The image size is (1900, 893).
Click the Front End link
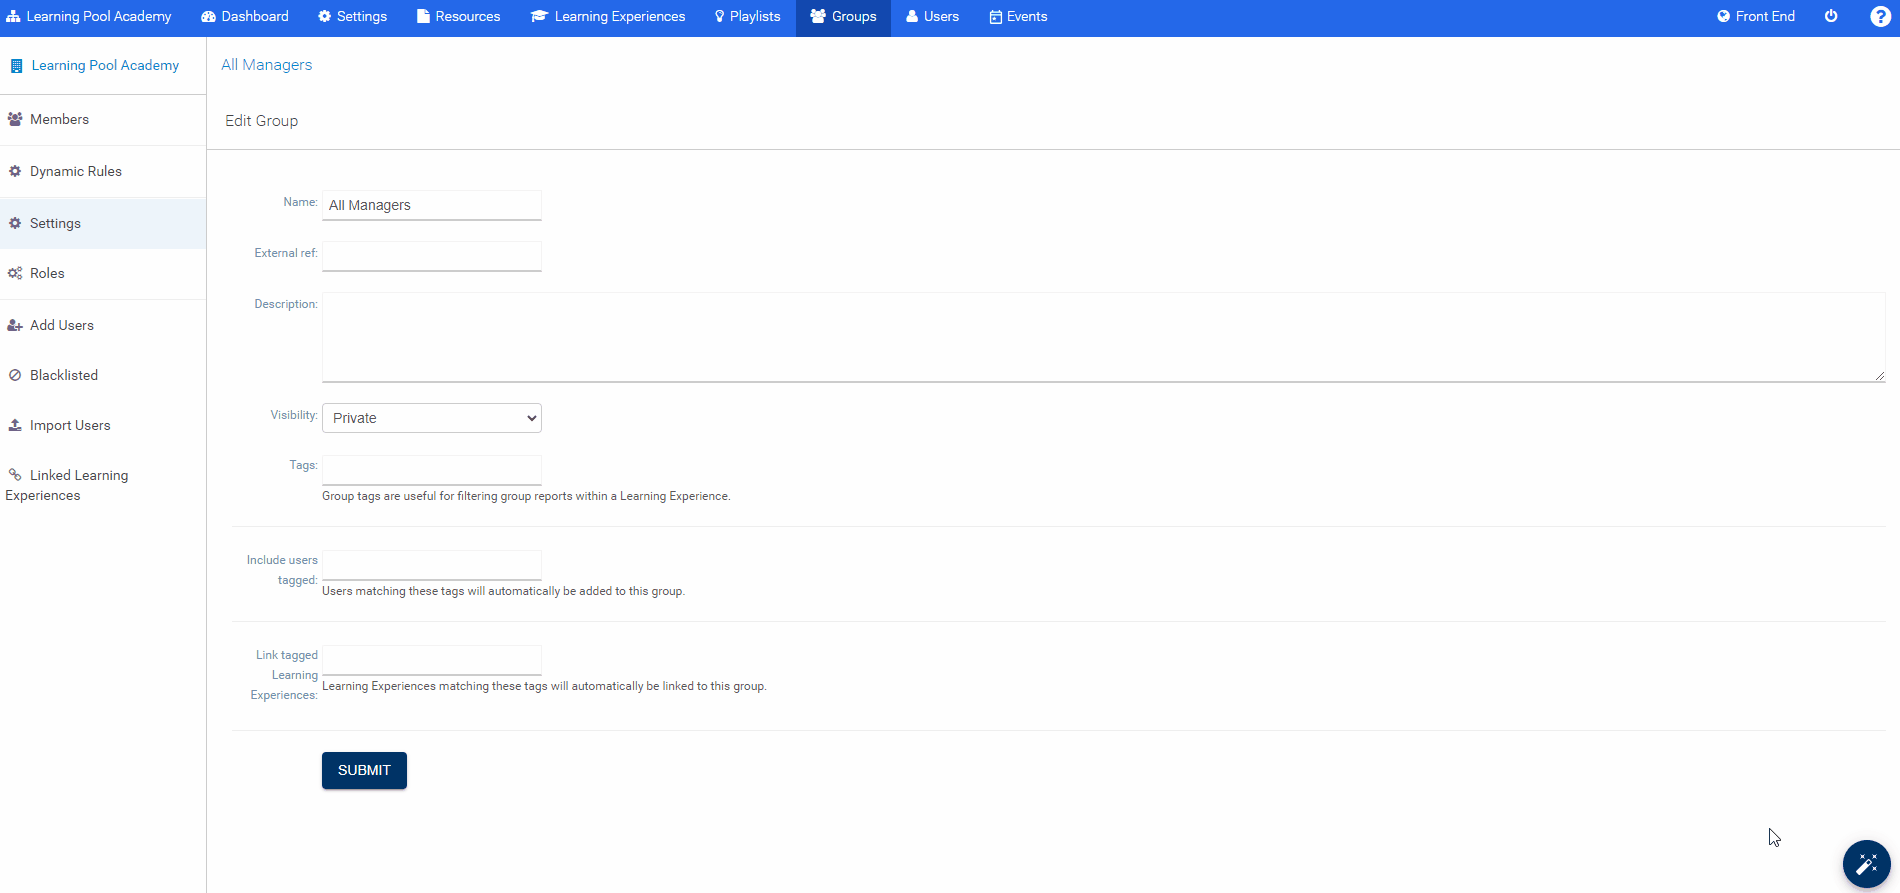point(1756,16)
